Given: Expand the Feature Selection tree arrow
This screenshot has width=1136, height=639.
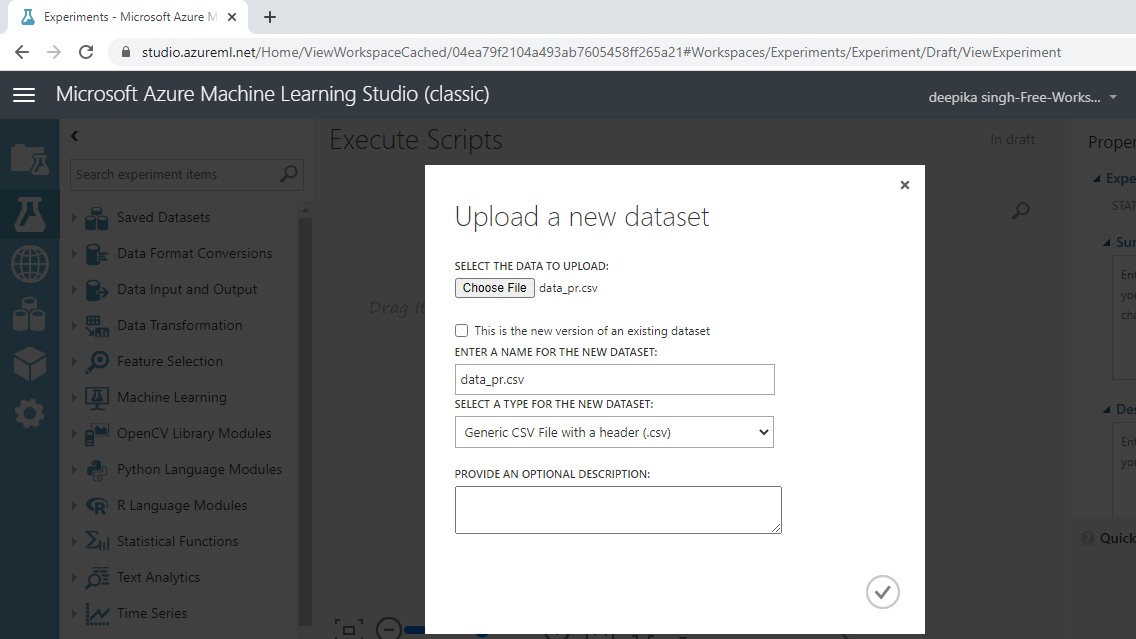Looking at the screenshot, I should pos(74,361).
